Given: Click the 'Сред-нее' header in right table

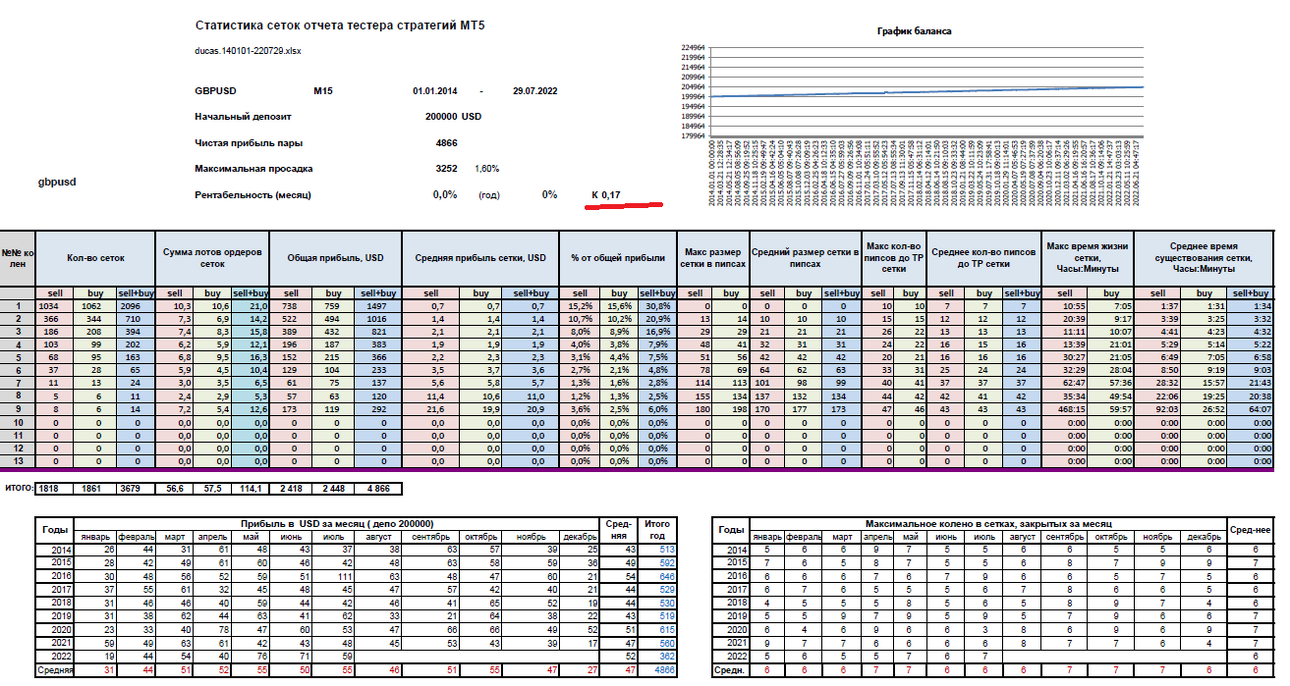Looking at the screenshot, I should point(1249,529).
